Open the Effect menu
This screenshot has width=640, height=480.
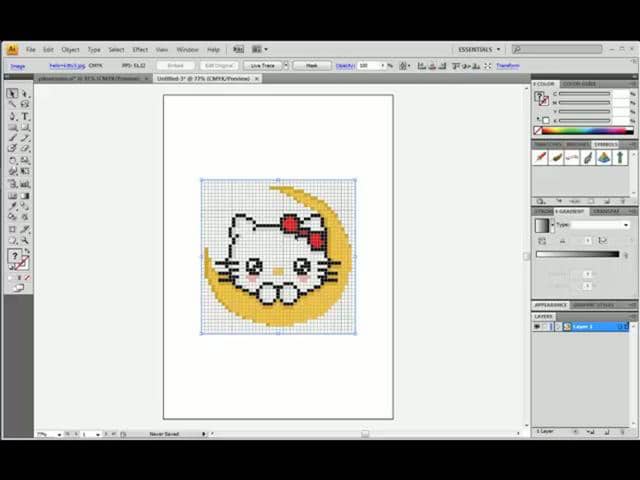tap(140, 50)
